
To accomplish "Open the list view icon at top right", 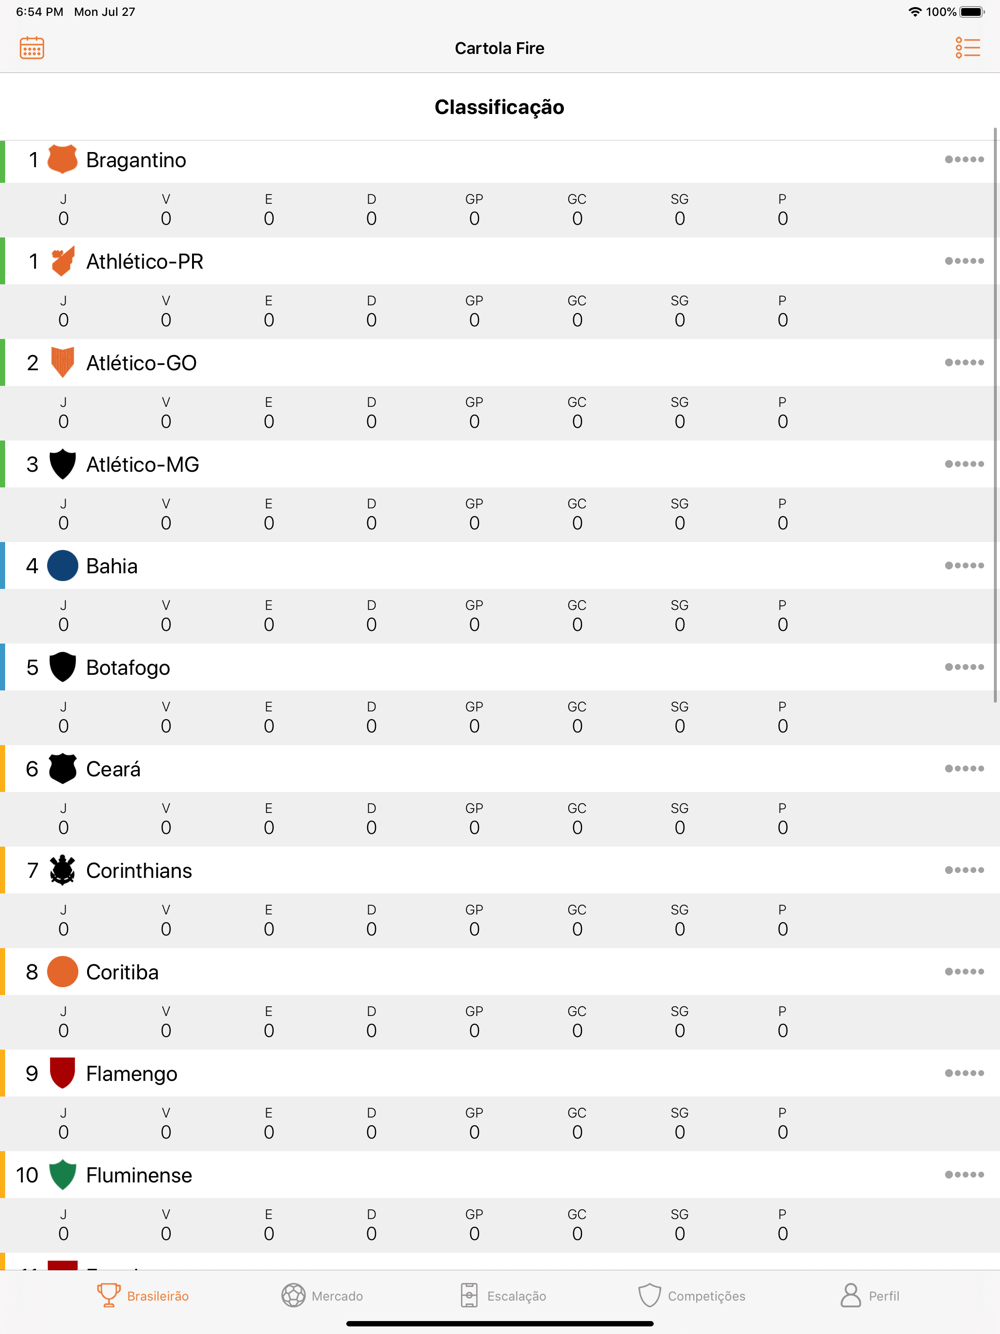I will tap(967, 48).
